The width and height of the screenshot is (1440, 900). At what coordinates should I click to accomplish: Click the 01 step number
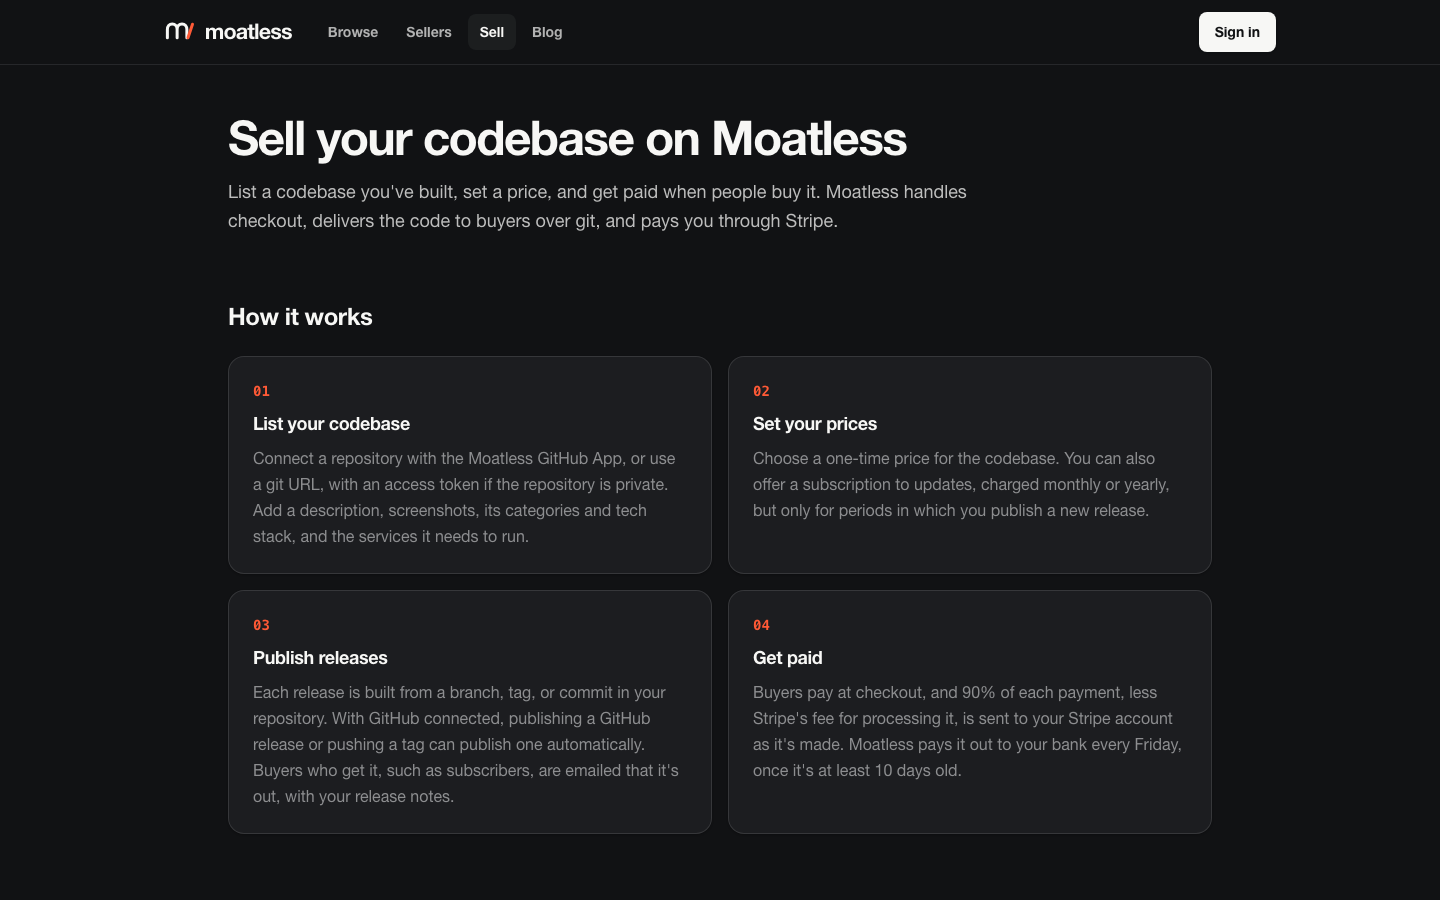click(x=261, y=391)
